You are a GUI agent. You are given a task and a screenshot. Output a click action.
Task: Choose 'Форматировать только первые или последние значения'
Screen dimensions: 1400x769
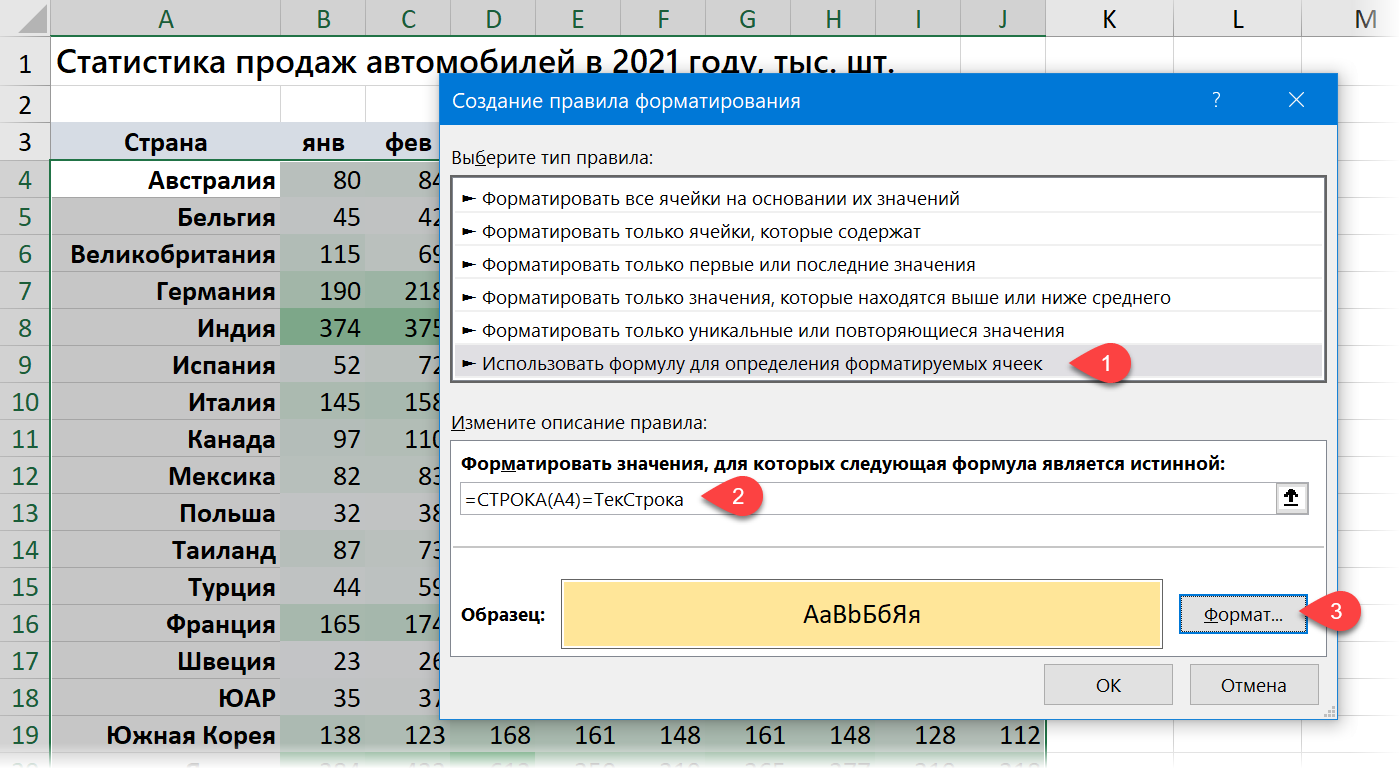pos(728,264)
